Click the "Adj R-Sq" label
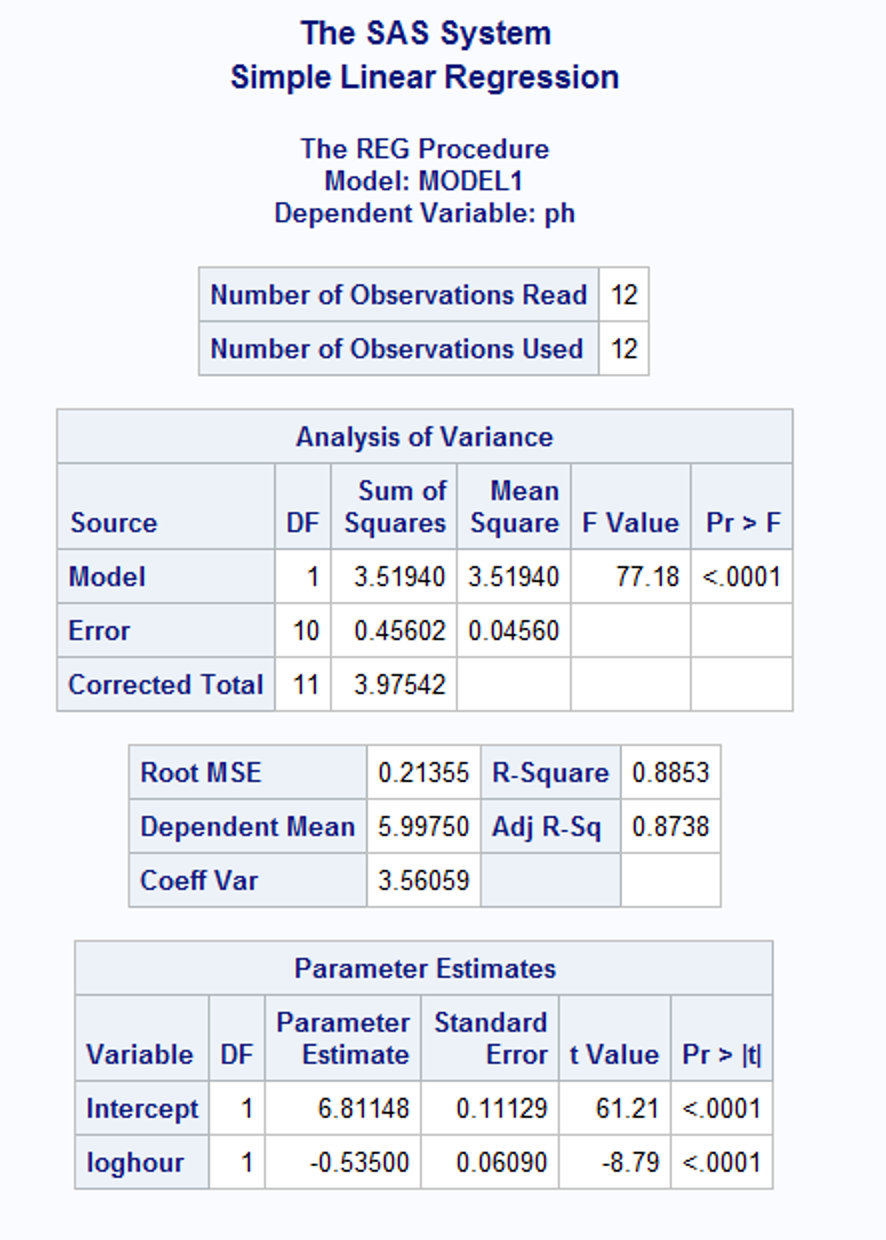This screenshot has width=886, height=1240. 547,827
